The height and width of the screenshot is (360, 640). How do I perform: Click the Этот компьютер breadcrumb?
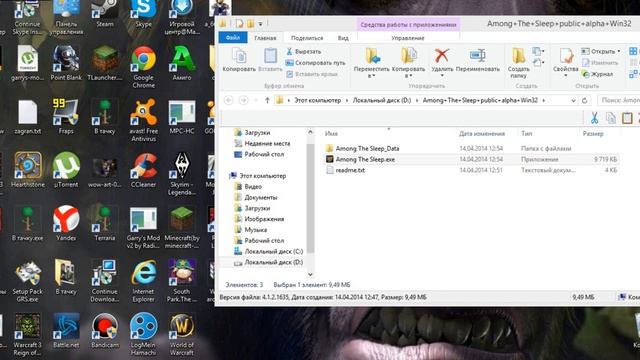point(318,100)
